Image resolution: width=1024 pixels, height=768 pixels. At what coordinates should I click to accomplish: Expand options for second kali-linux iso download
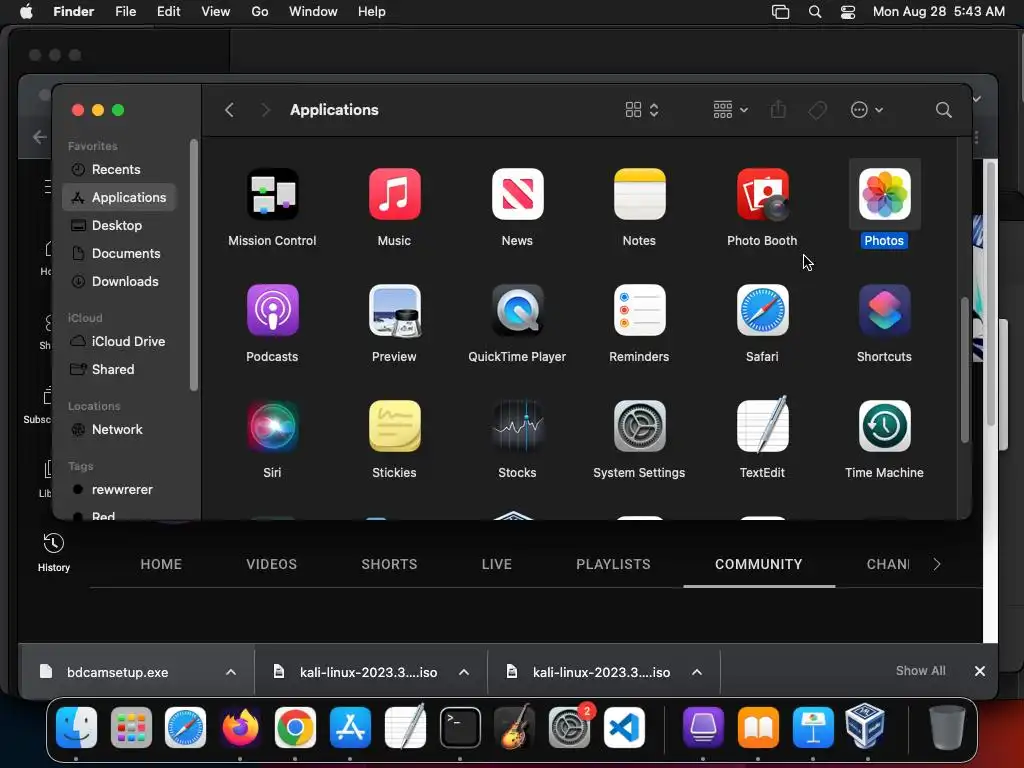[x=697, y=672]
